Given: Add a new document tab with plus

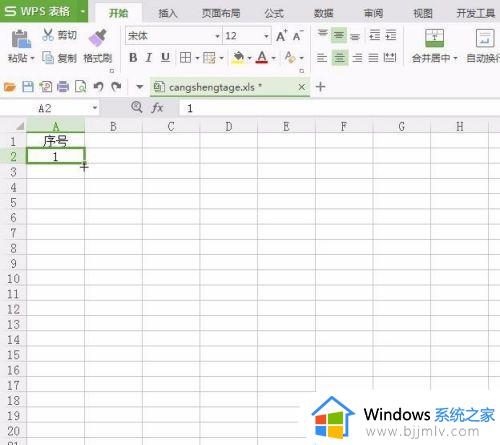Looking at the screenshot, I should coord(320,87).
